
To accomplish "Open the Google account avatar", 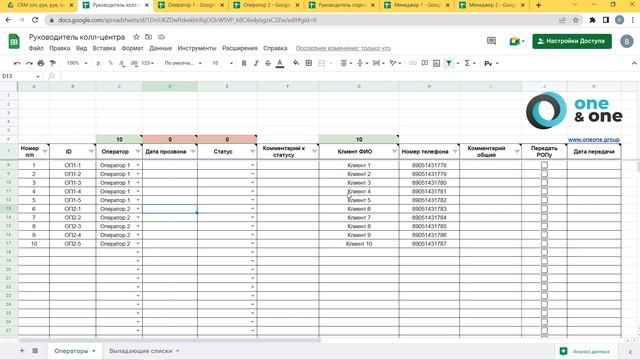I will coord(627,41).
